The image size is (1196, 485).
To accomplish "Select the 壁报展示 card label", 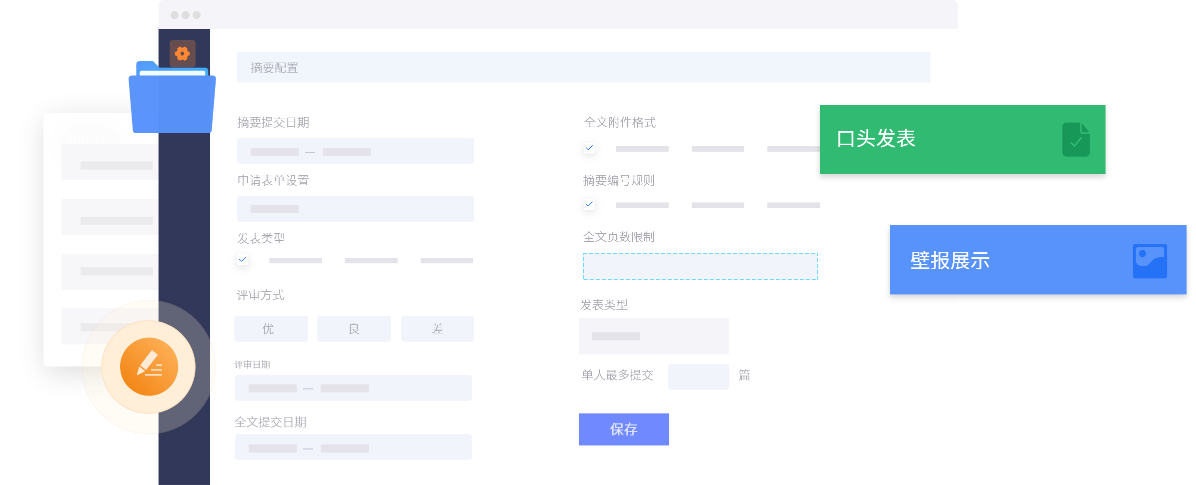I will click(x=949, y=261).
